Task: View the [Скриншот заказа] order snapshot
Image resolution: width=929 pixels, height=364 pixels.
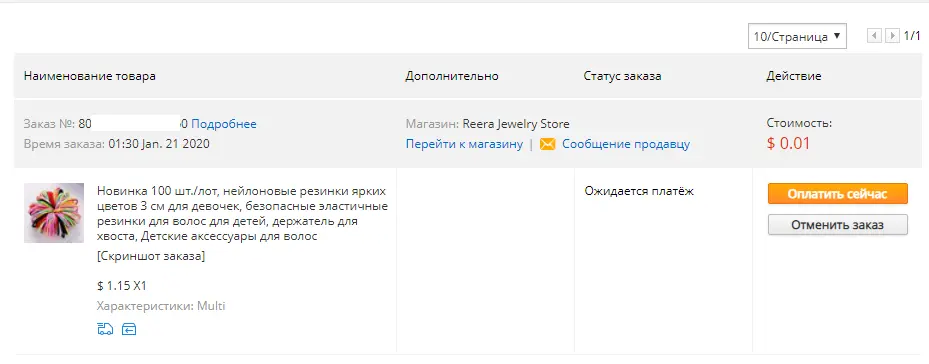Action: (x=150, y=256)
